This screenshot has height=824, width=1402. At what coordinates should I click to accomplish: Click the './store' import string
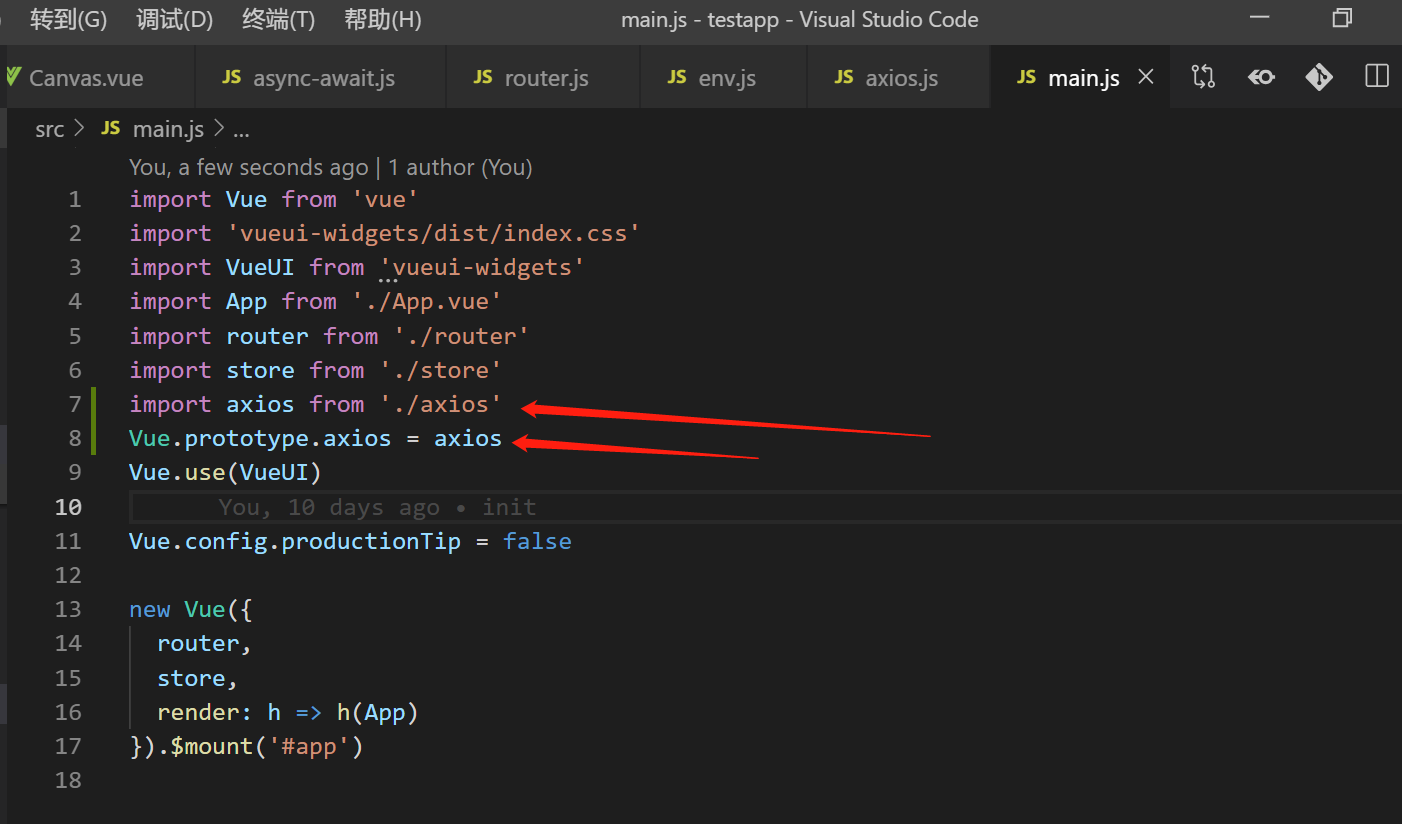440,370
